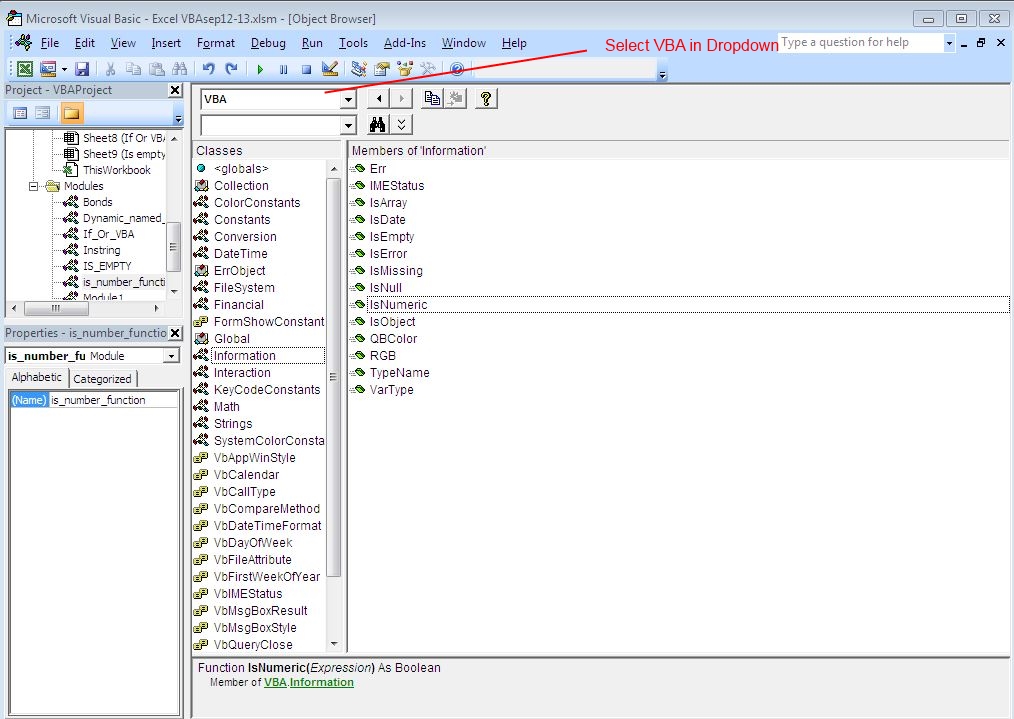Click Object Browser Help question icon
This screenshot has height=719, width=1014.
[x=486, y=98]
